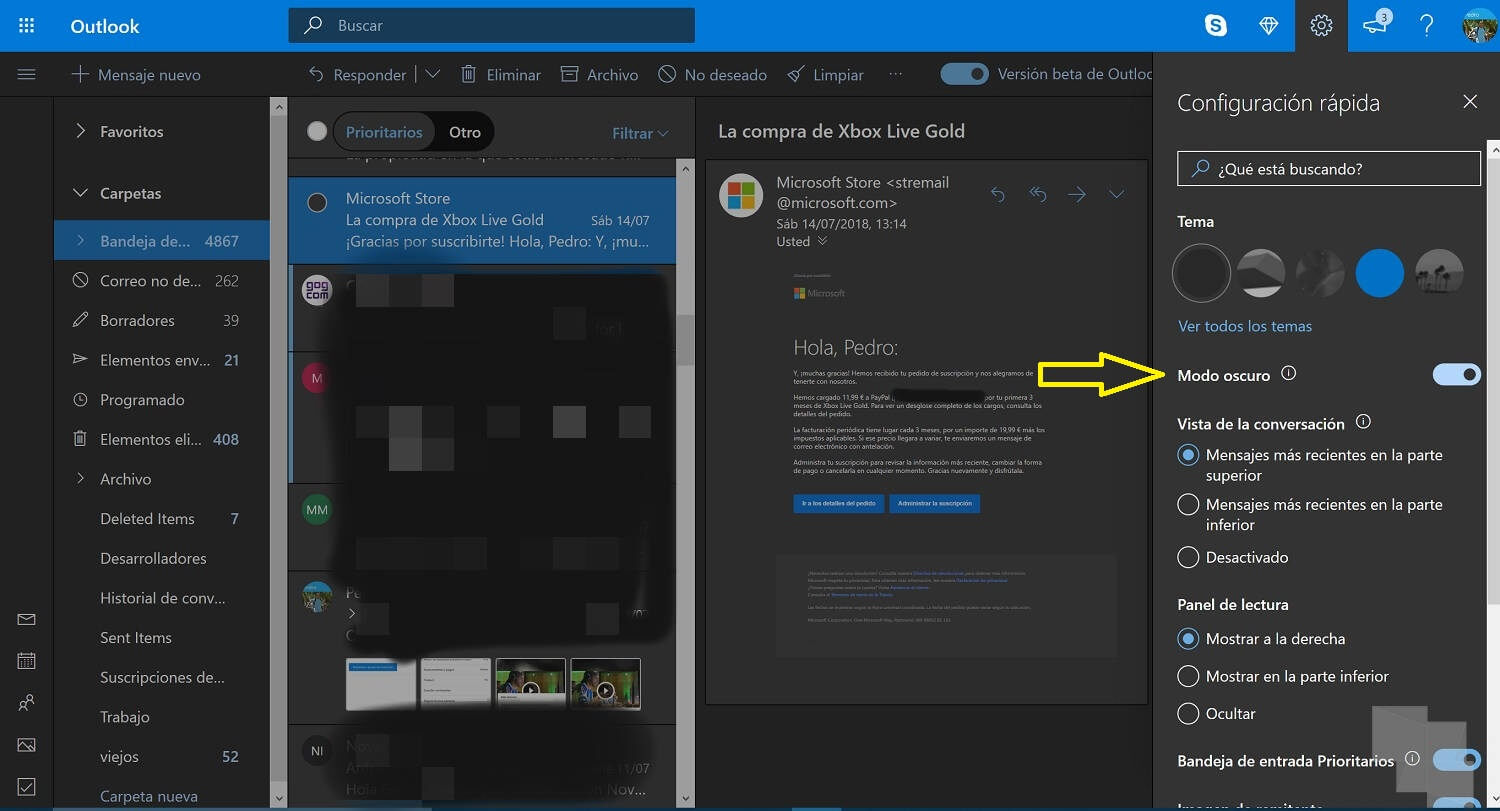Click No deseado in the toolbar

click(x=713, y=74)
